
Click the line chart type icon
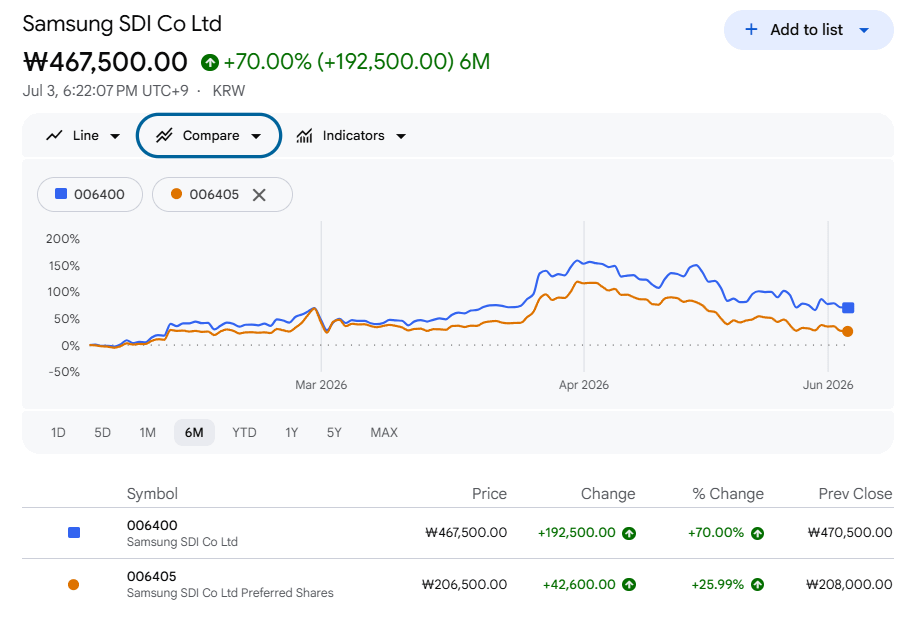[55, 135]
